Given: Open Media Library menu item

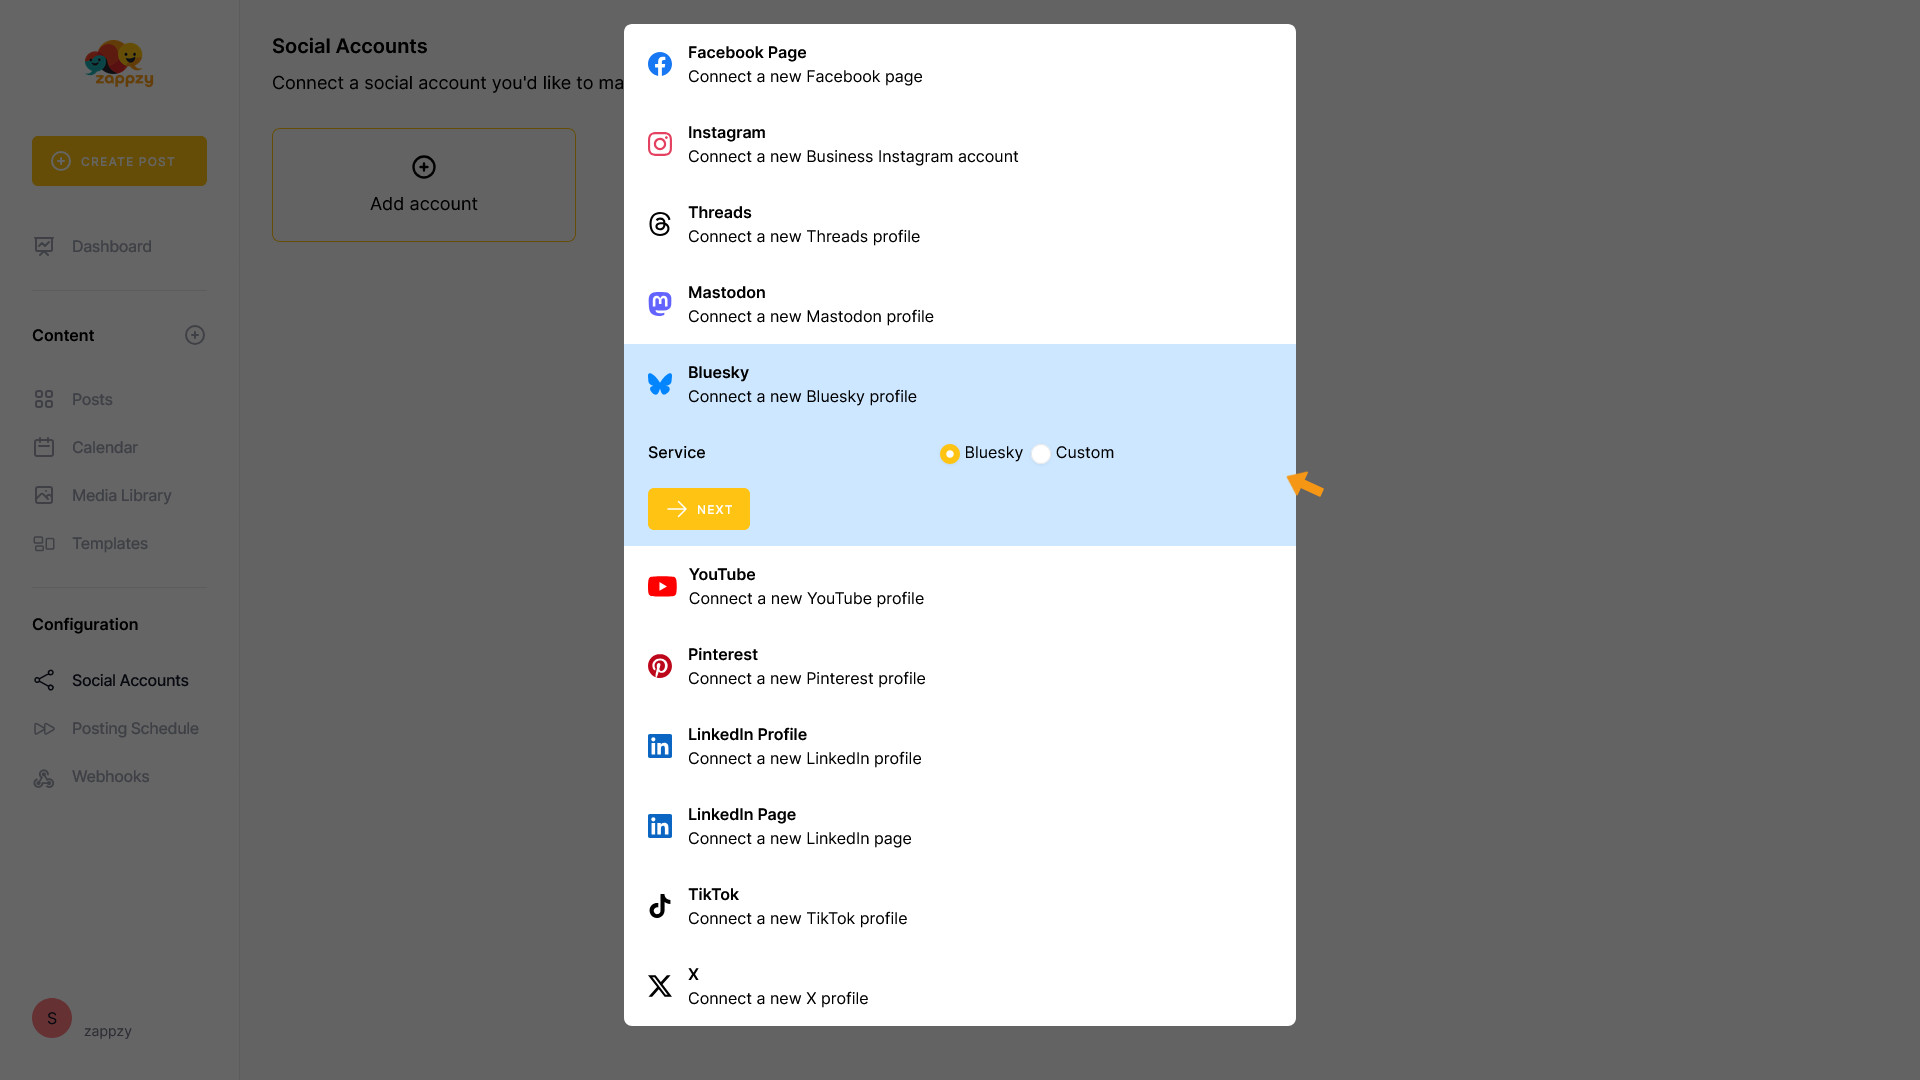Looking at the screenshot, I should point(122,495).
